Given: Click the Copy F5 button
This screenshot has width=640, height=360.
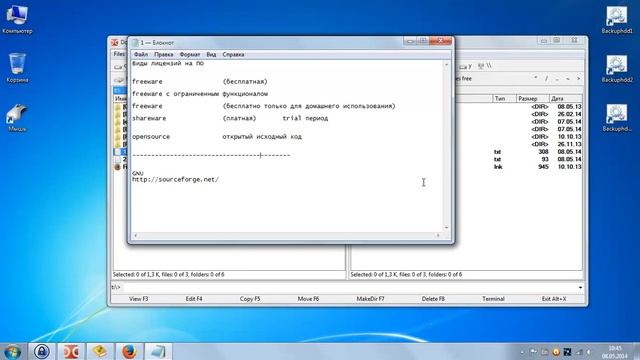Looking at the screenshot, I should [250, 299].
